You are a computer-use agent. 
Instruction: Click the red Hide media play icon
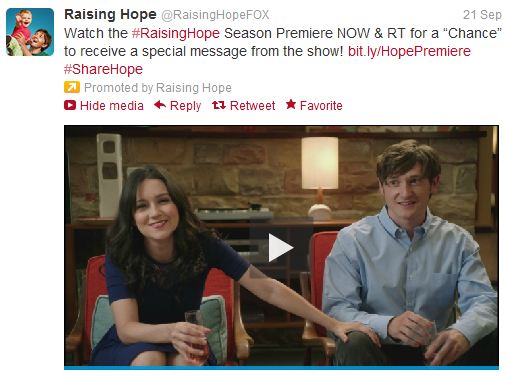click(x=70, y=105)
